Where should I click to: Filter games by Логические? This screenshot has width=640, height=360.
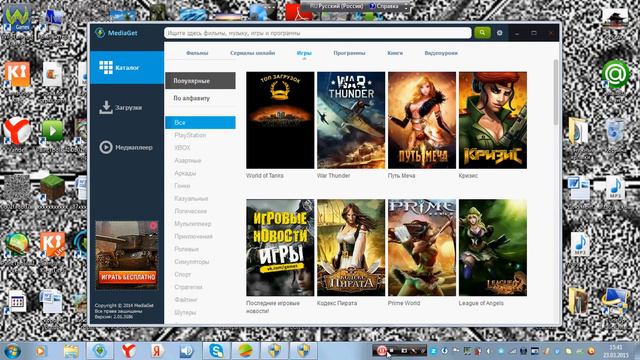(x=191, y=211)
